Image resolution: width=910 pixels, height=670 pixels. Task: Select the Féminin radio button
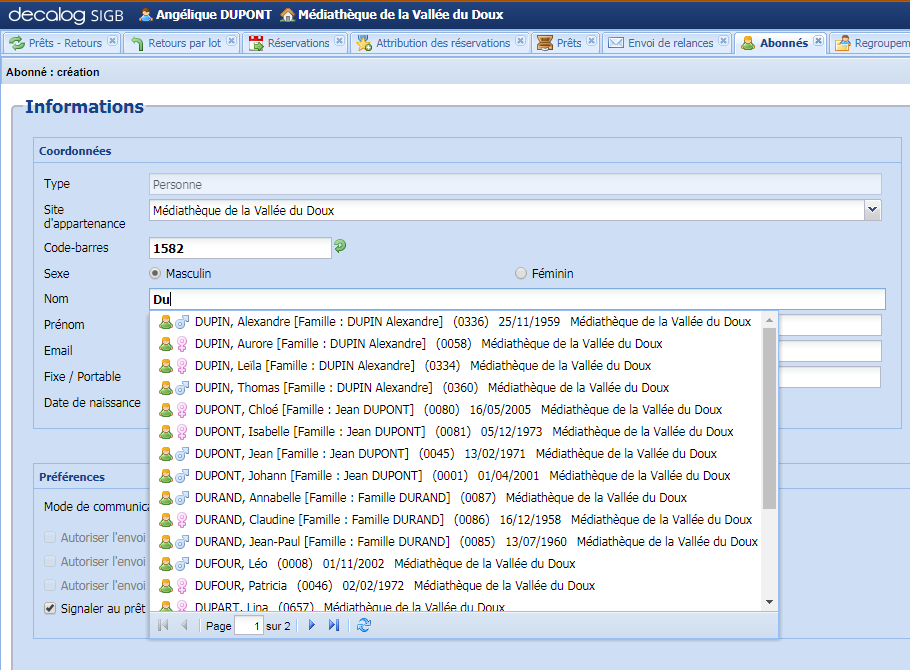pos(520,273)
